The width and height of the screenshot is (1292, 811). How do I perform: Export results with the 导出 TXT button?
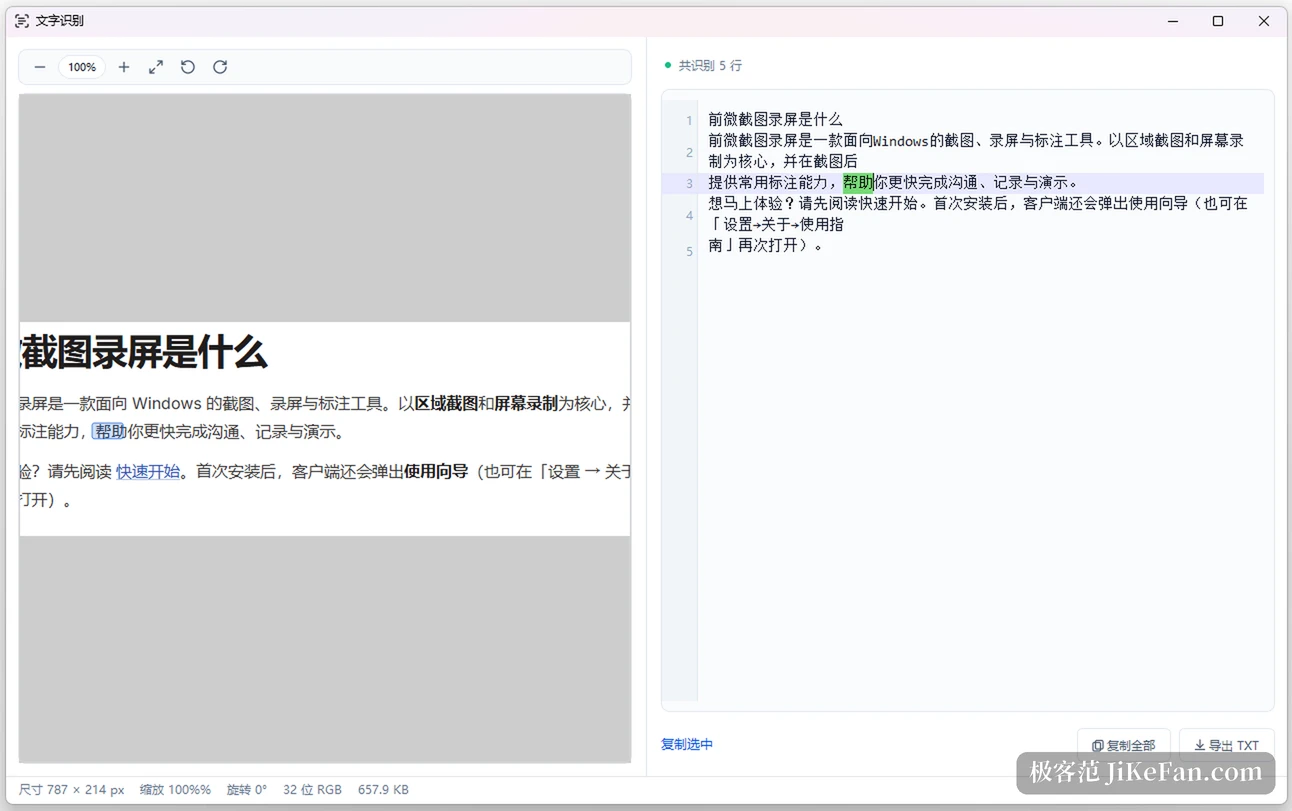(1226, 745)
